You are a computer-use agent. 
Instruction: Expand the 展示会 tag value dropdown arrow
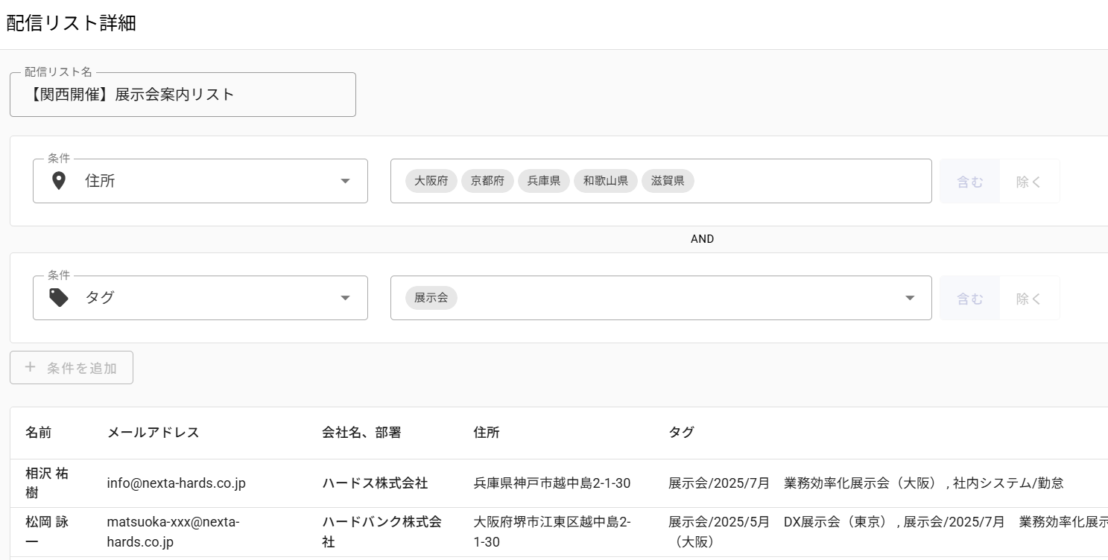[909, 297]
